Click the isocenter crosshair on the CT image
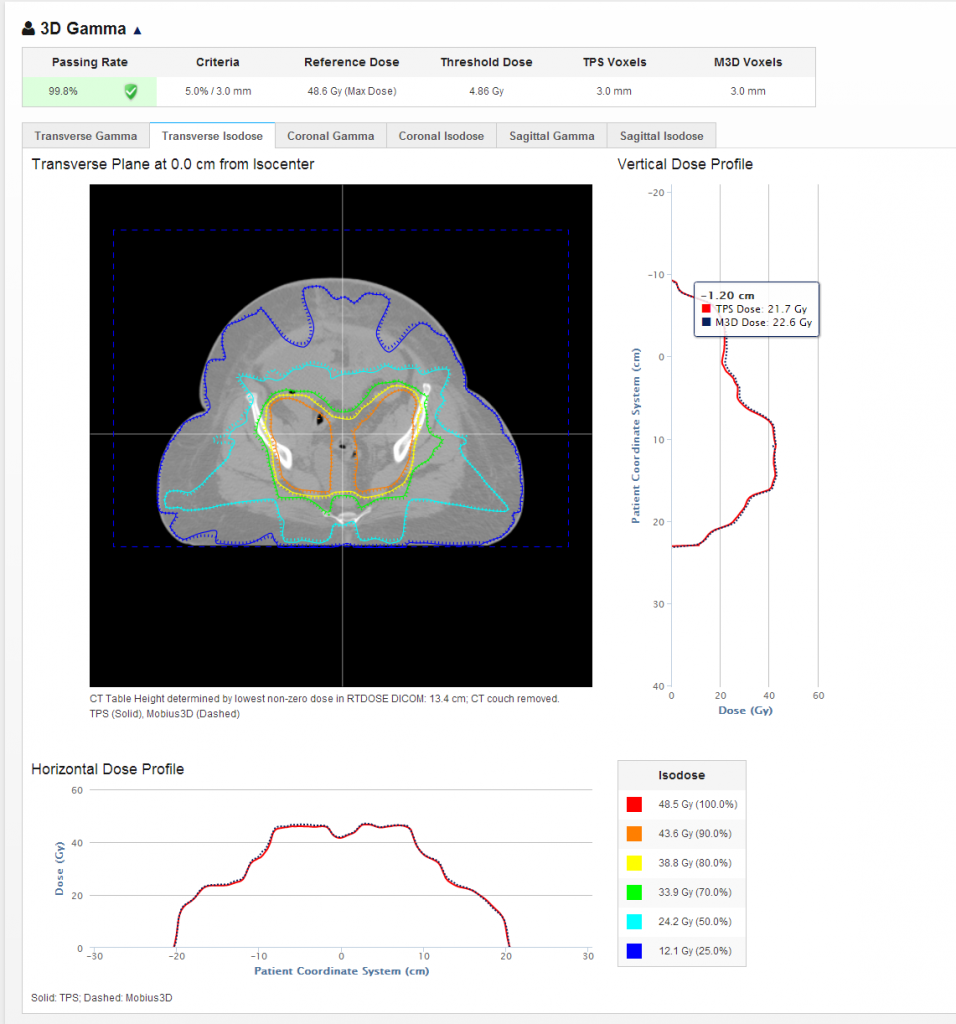Viewport: 956px width, 1024px height. pos(342,434)
